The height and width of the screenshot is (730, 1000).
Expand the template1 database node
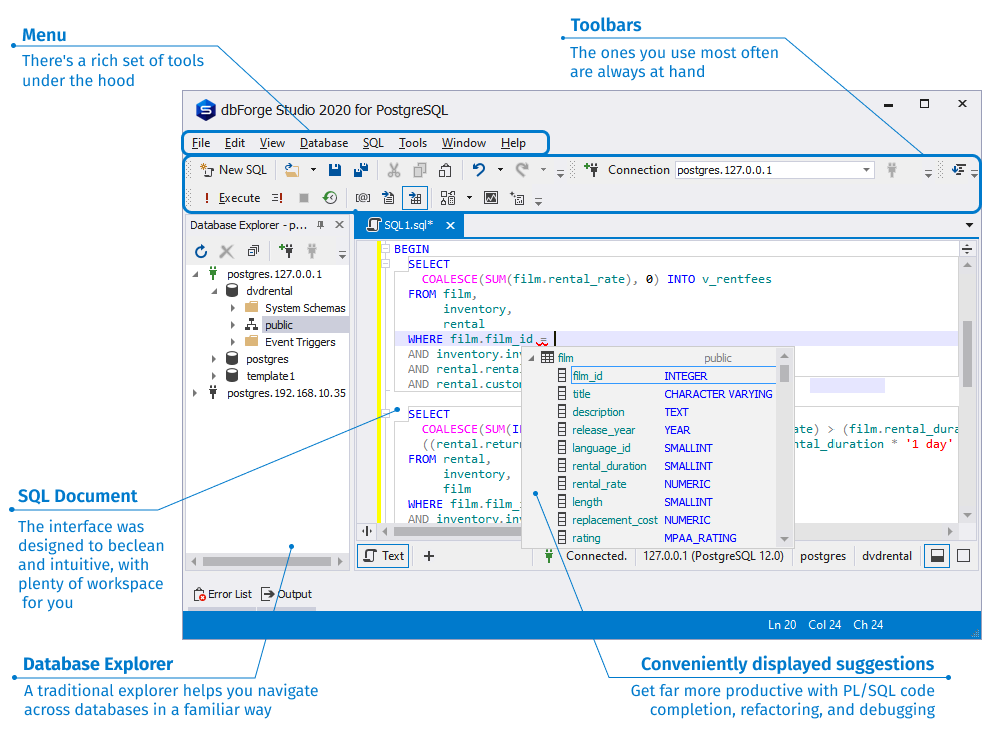[x=214, y=377]
